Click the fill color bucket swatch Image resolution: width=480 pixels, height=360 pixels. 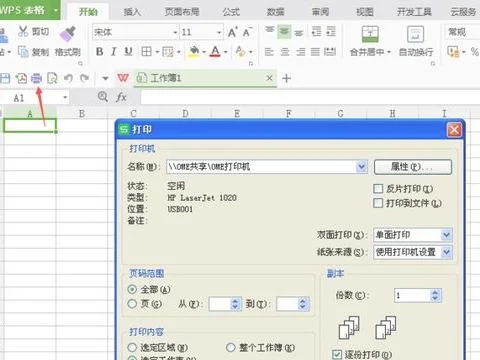194,52
